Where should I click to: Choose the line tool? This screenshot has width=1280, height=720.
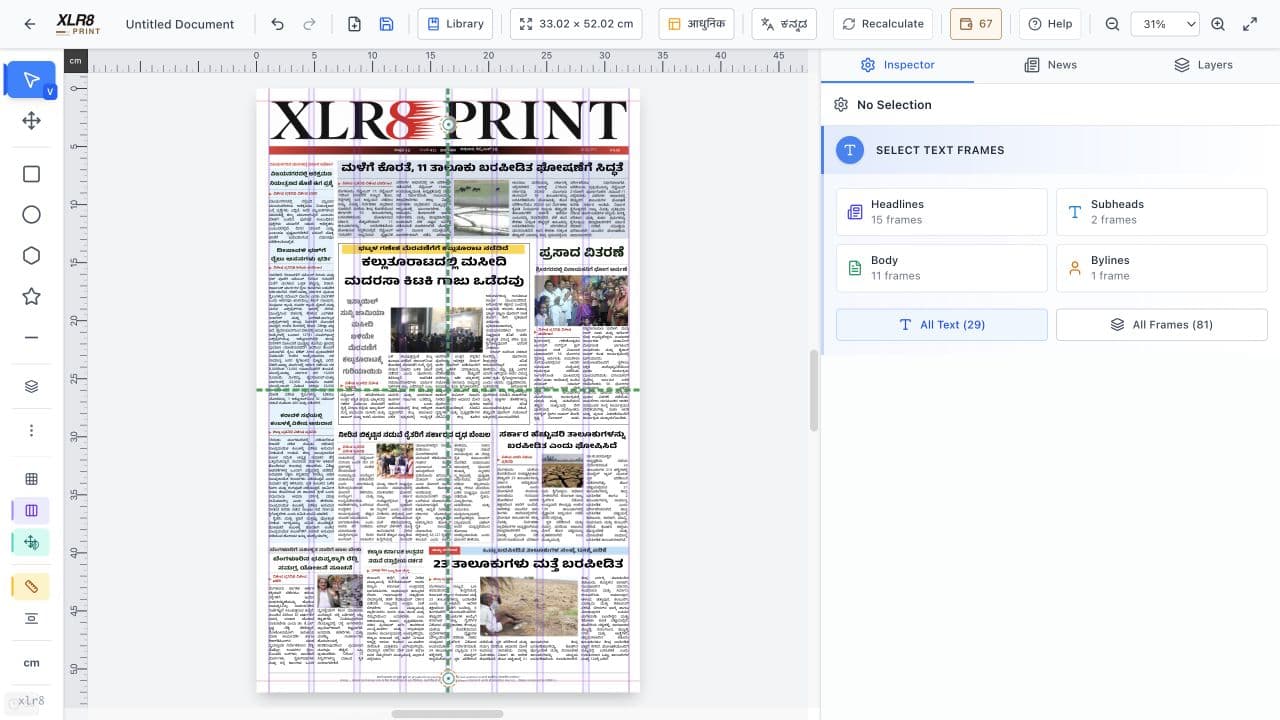[x=31, y=337]
